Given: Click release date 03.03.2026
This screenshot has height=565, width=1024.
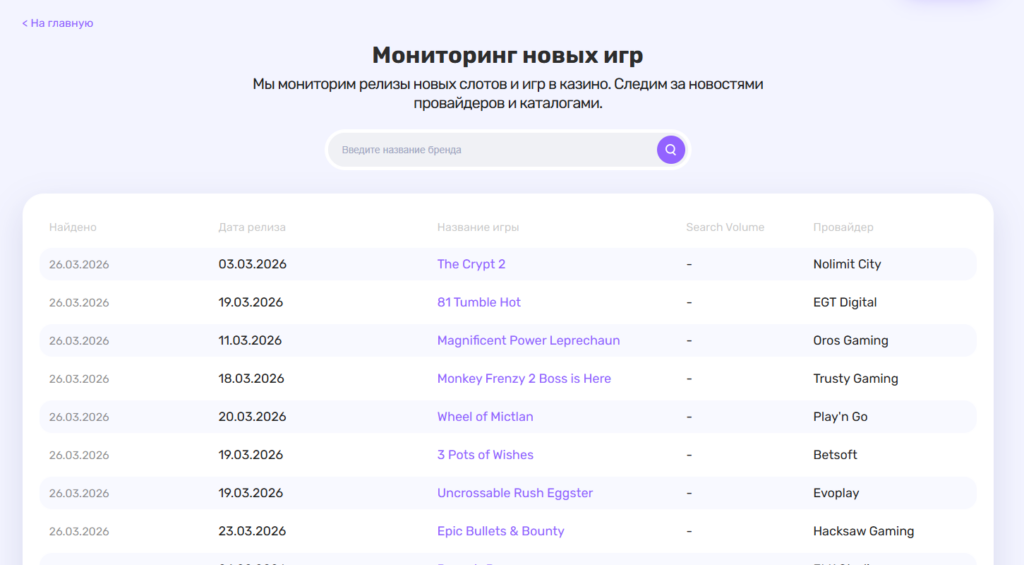Looking at the screenshot, I should point(252,264).
